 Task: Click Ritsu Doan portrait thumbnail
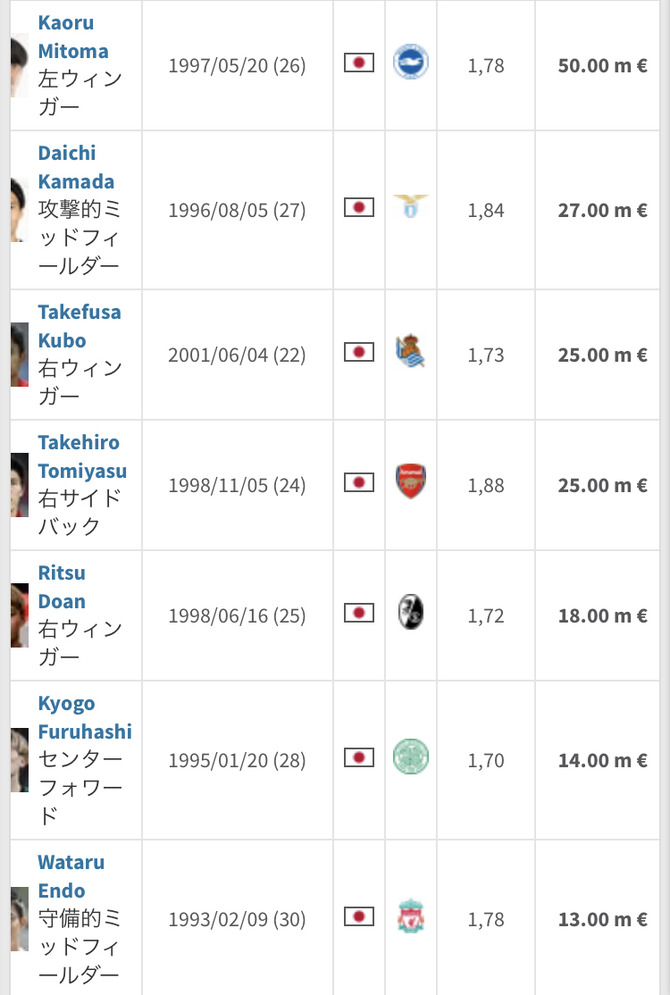tap(19, 615)
